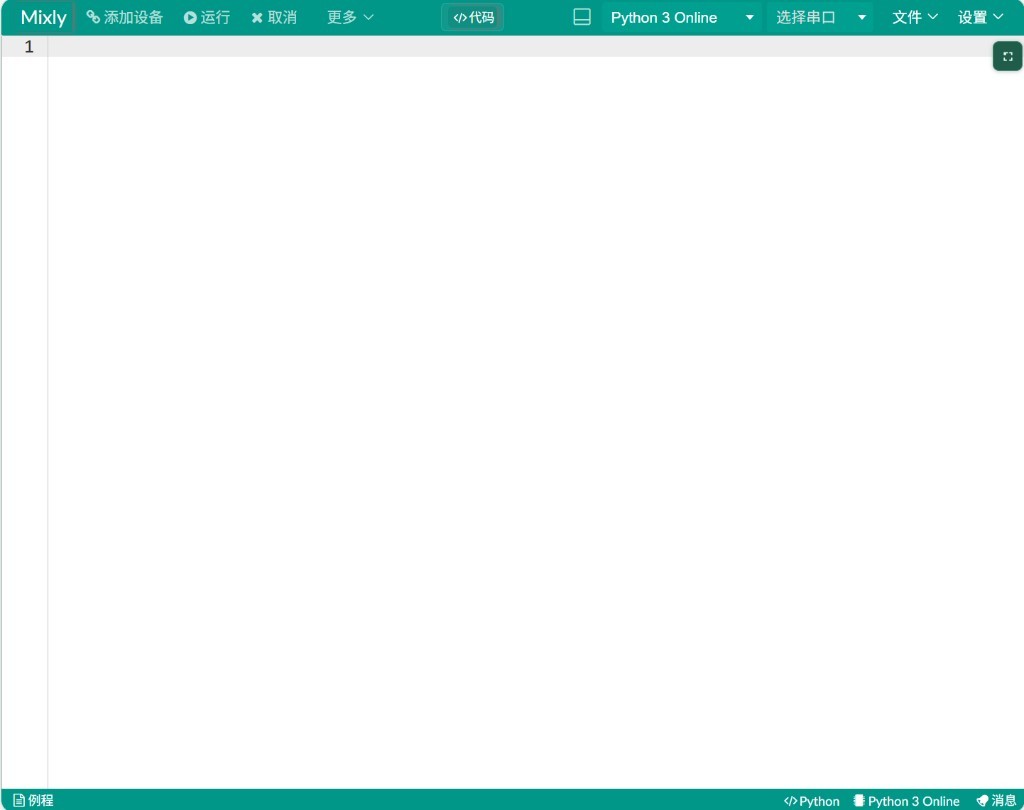Click the Mixly logo
This screenshot has height=810, width=1024.
click(x=44, y=18)
